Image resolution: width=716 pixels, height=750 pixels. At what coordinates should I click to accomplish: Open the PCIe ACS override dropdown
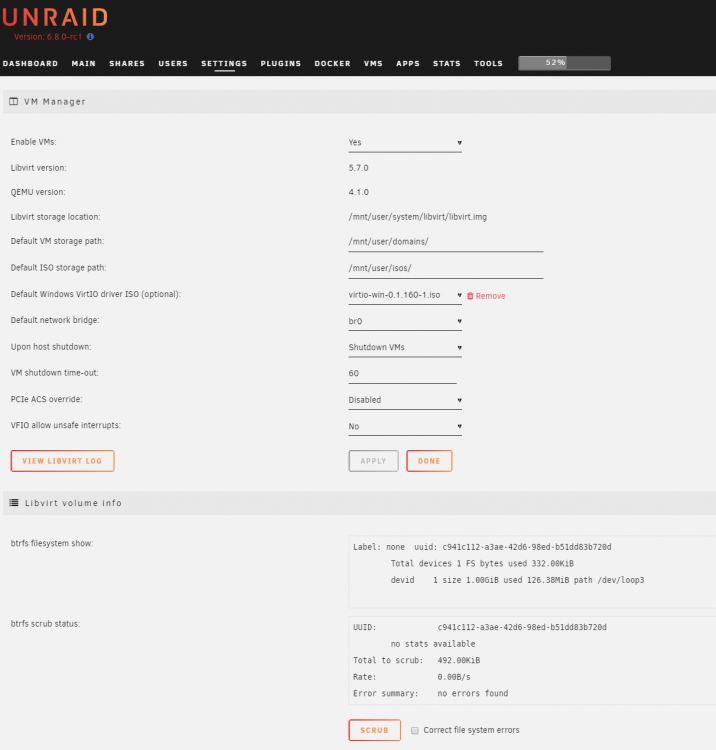tap(405, 400)
